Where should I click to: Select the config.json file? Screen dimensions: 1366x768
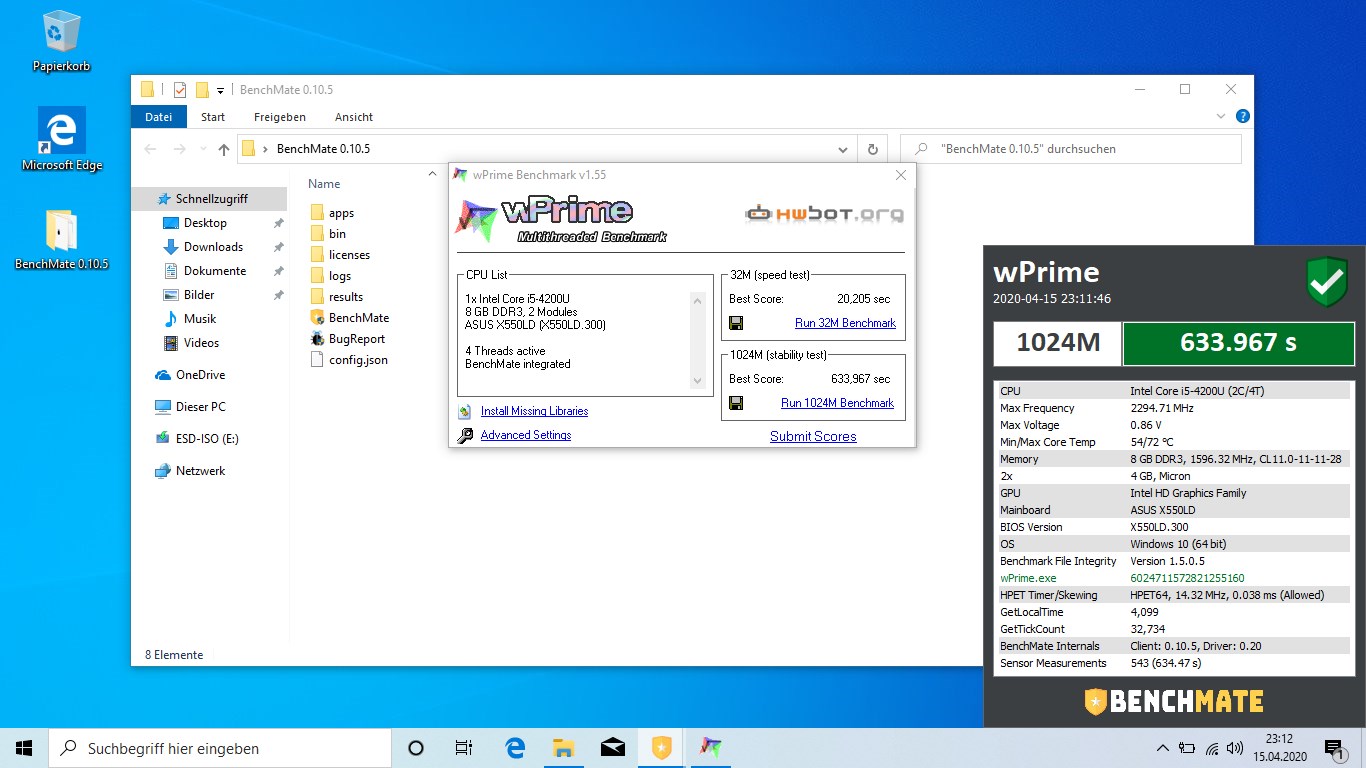pos(349,359)
